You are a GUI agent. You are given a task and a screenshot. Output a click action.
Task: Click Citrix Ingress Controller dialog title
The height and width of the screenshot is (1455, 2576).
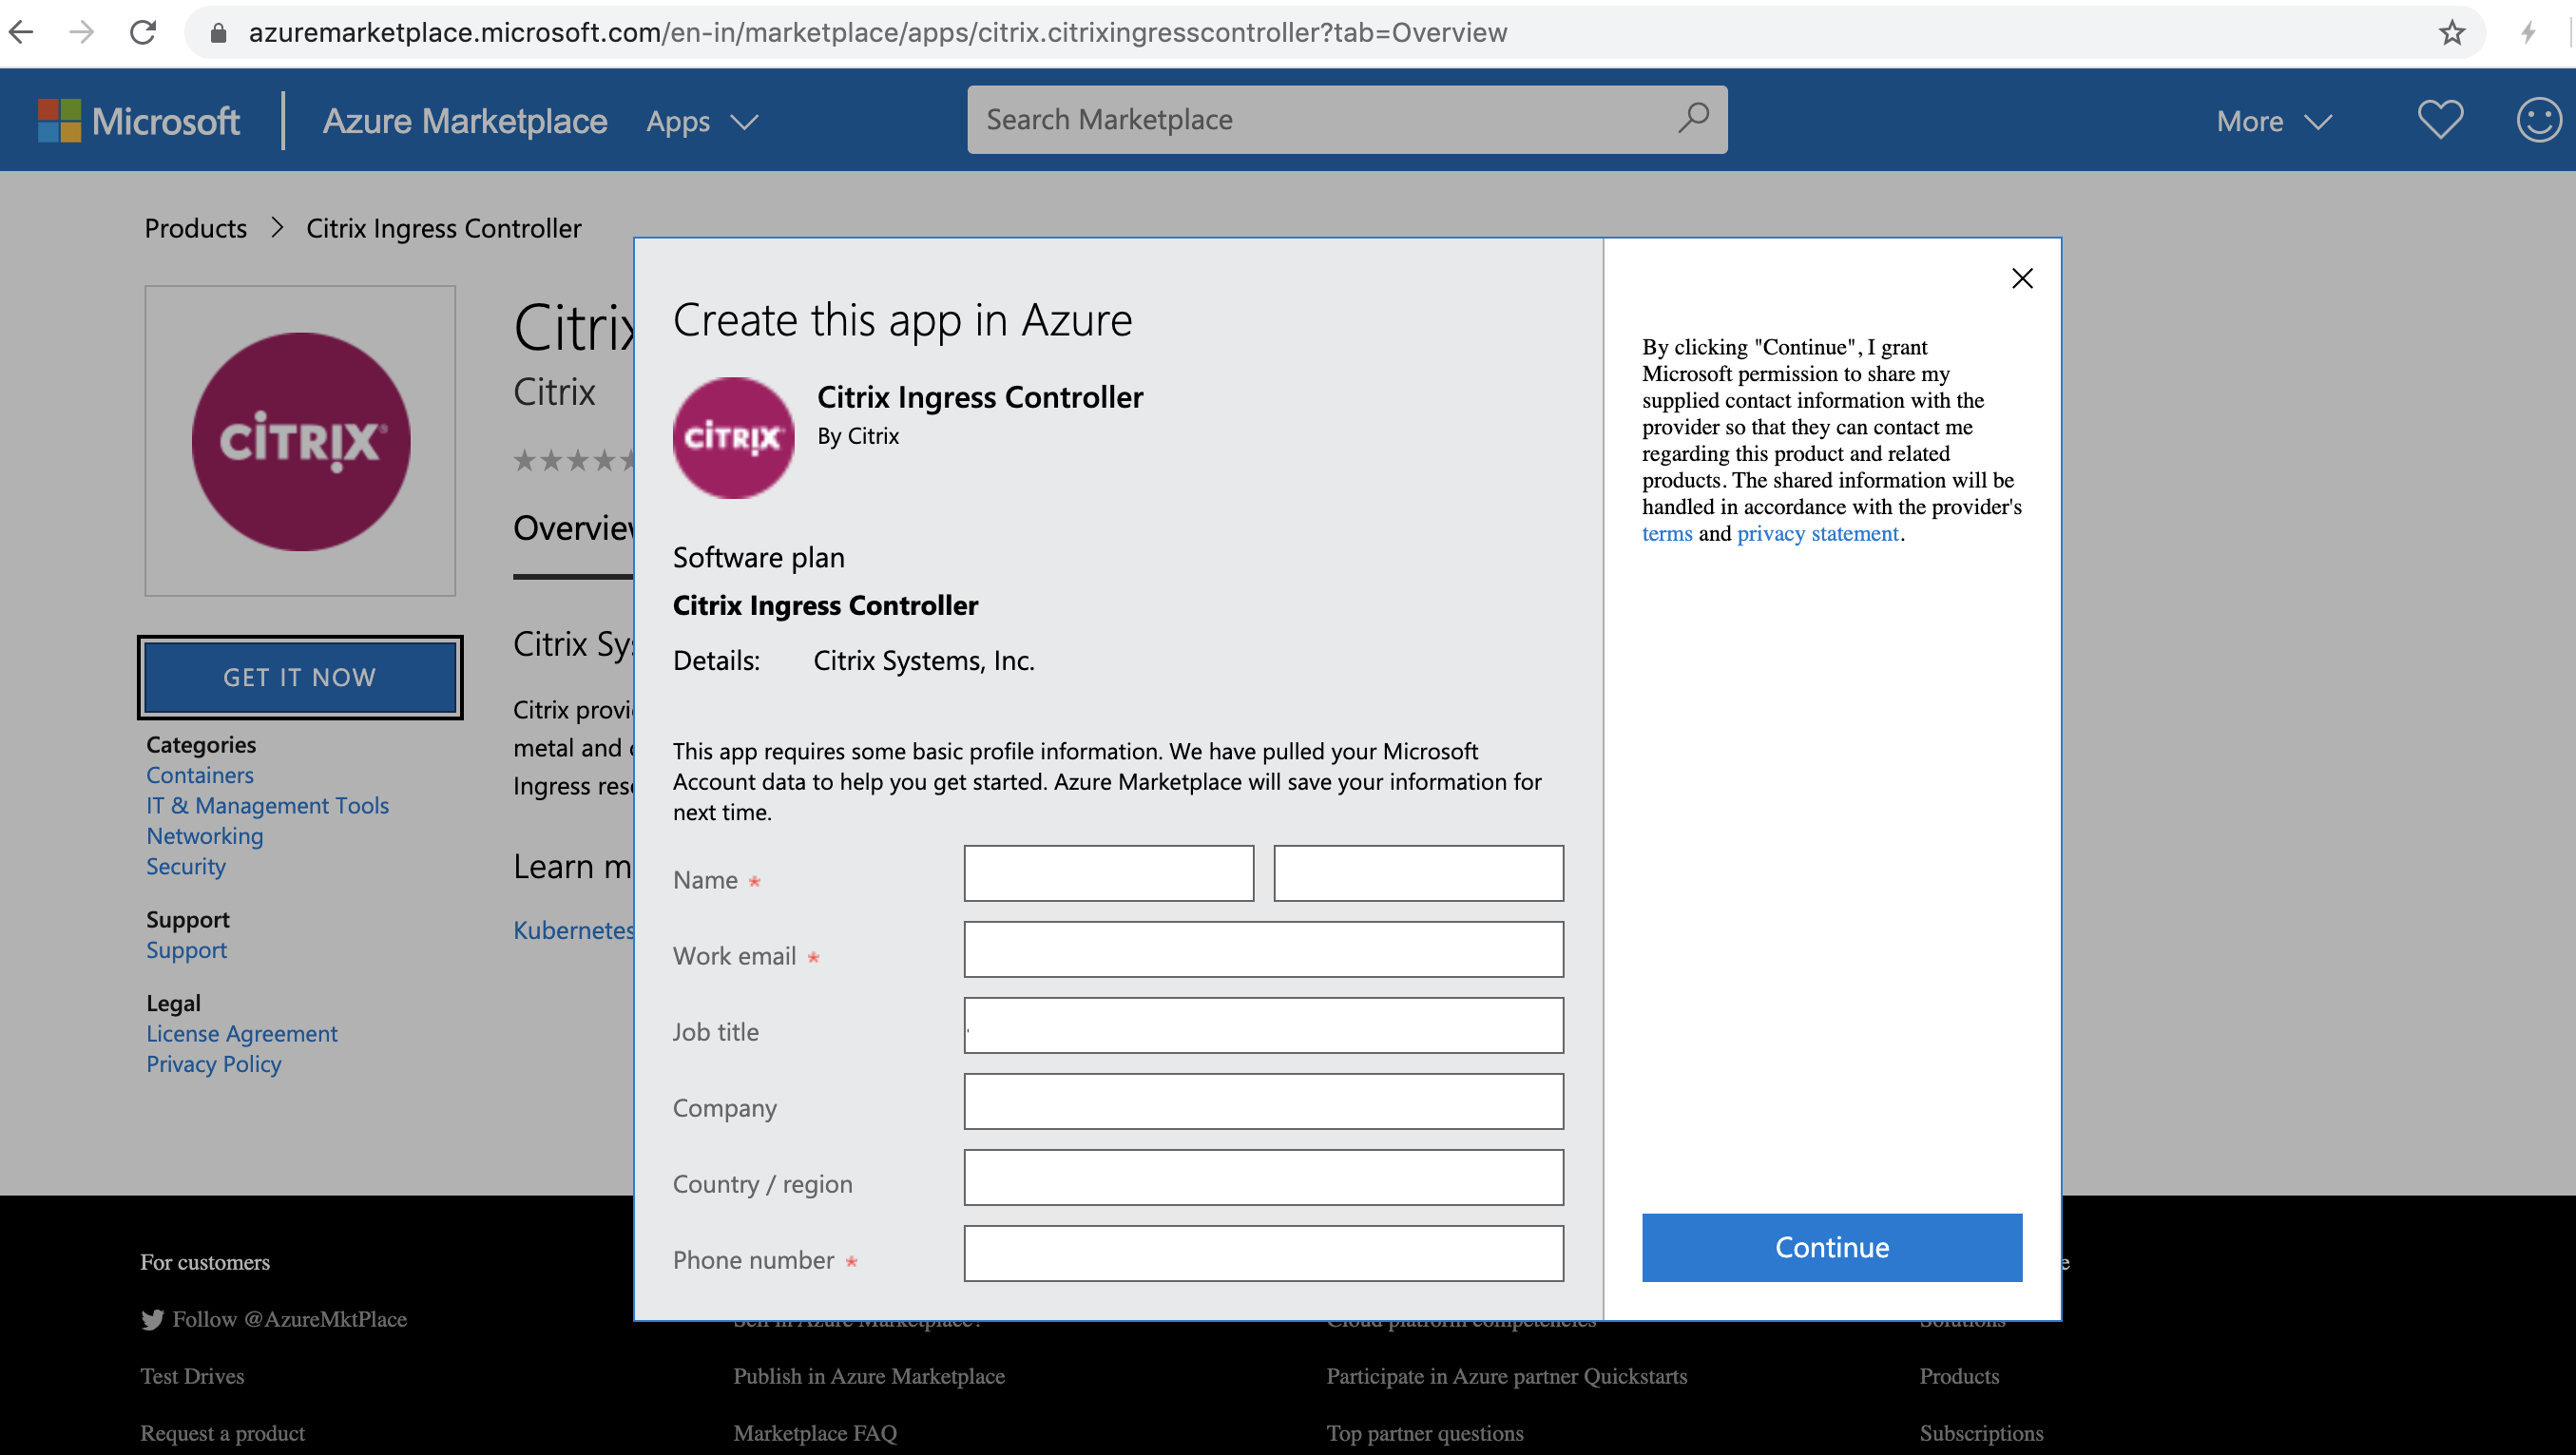click(x=980, y=397)
